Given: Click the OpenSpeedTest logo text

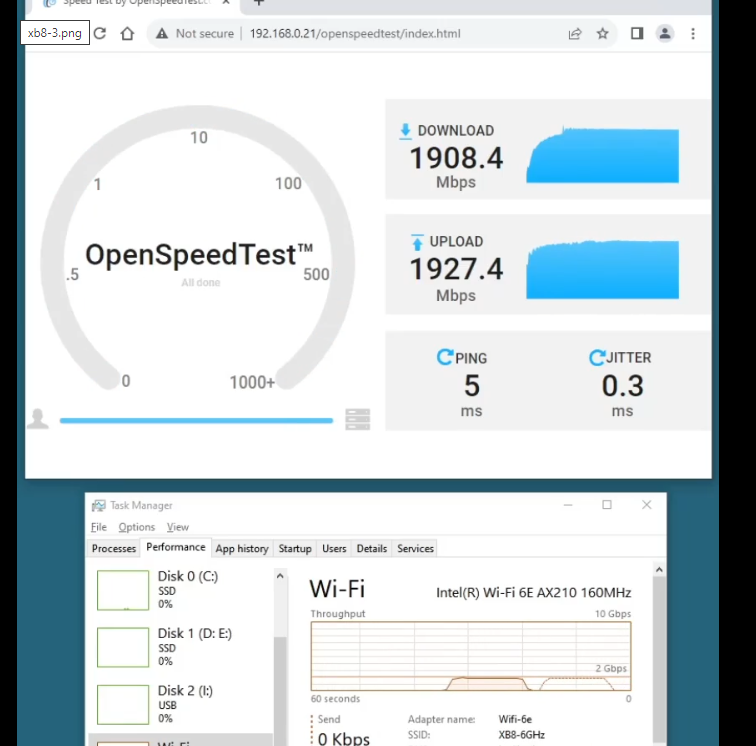Looking at the screenshot, I should point(199,255).
